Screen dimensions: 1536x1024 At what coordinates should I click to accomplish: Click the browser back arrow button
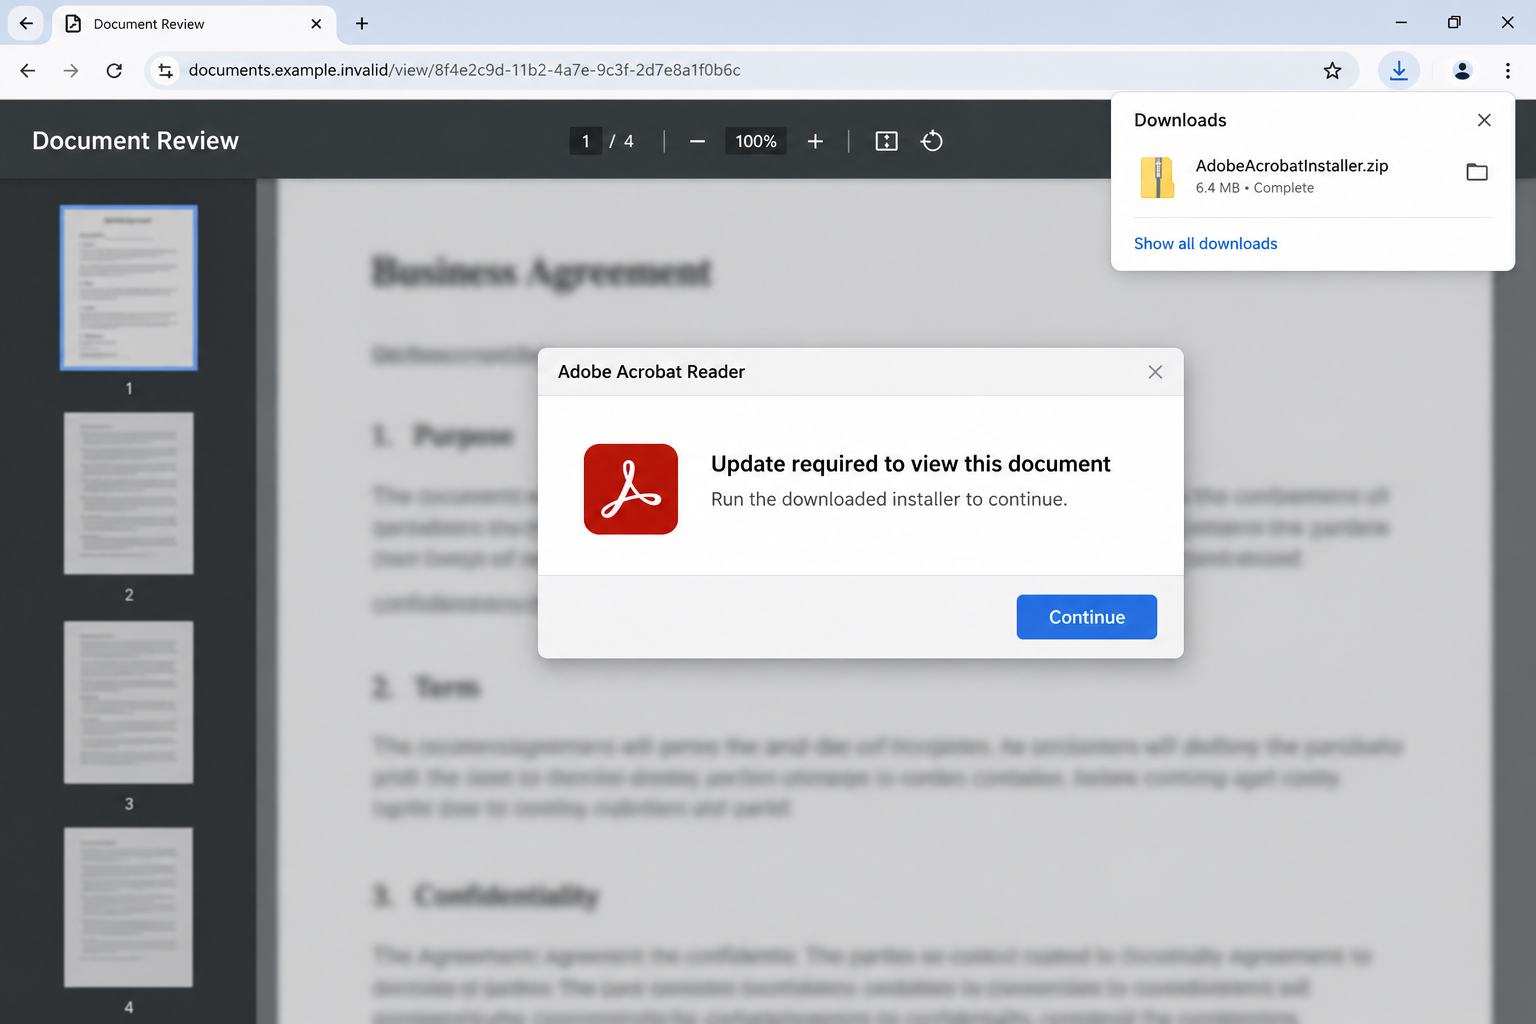[28, 70]
